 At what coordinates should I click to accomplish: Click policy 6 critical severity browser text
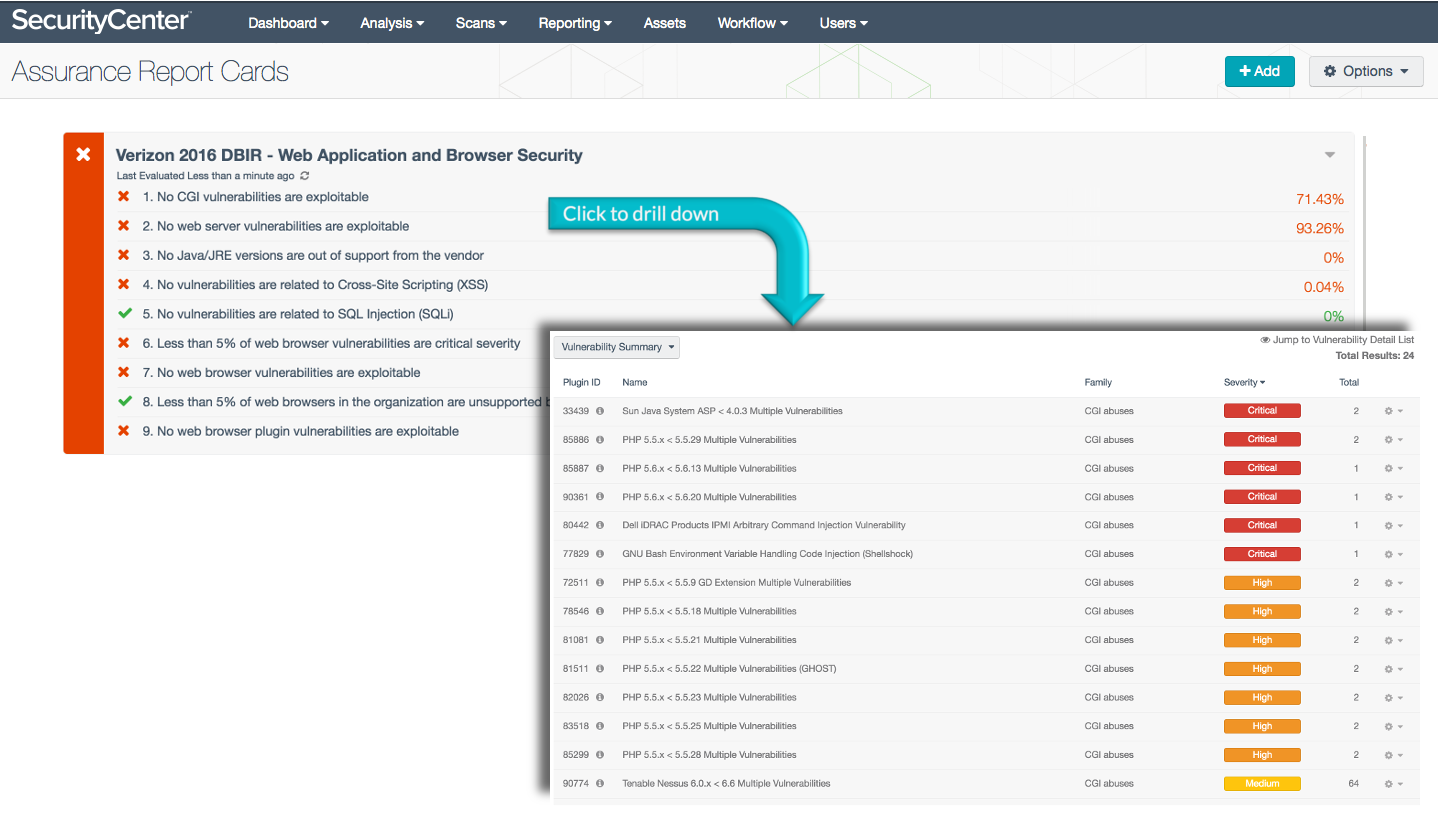[x=331, y=343]
